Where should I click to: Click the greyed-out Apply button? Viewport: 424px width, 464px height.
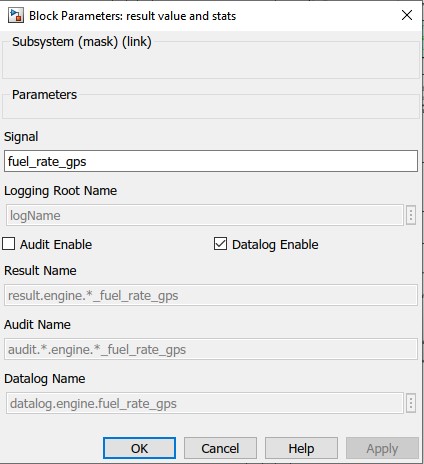(x=382, y=448)
